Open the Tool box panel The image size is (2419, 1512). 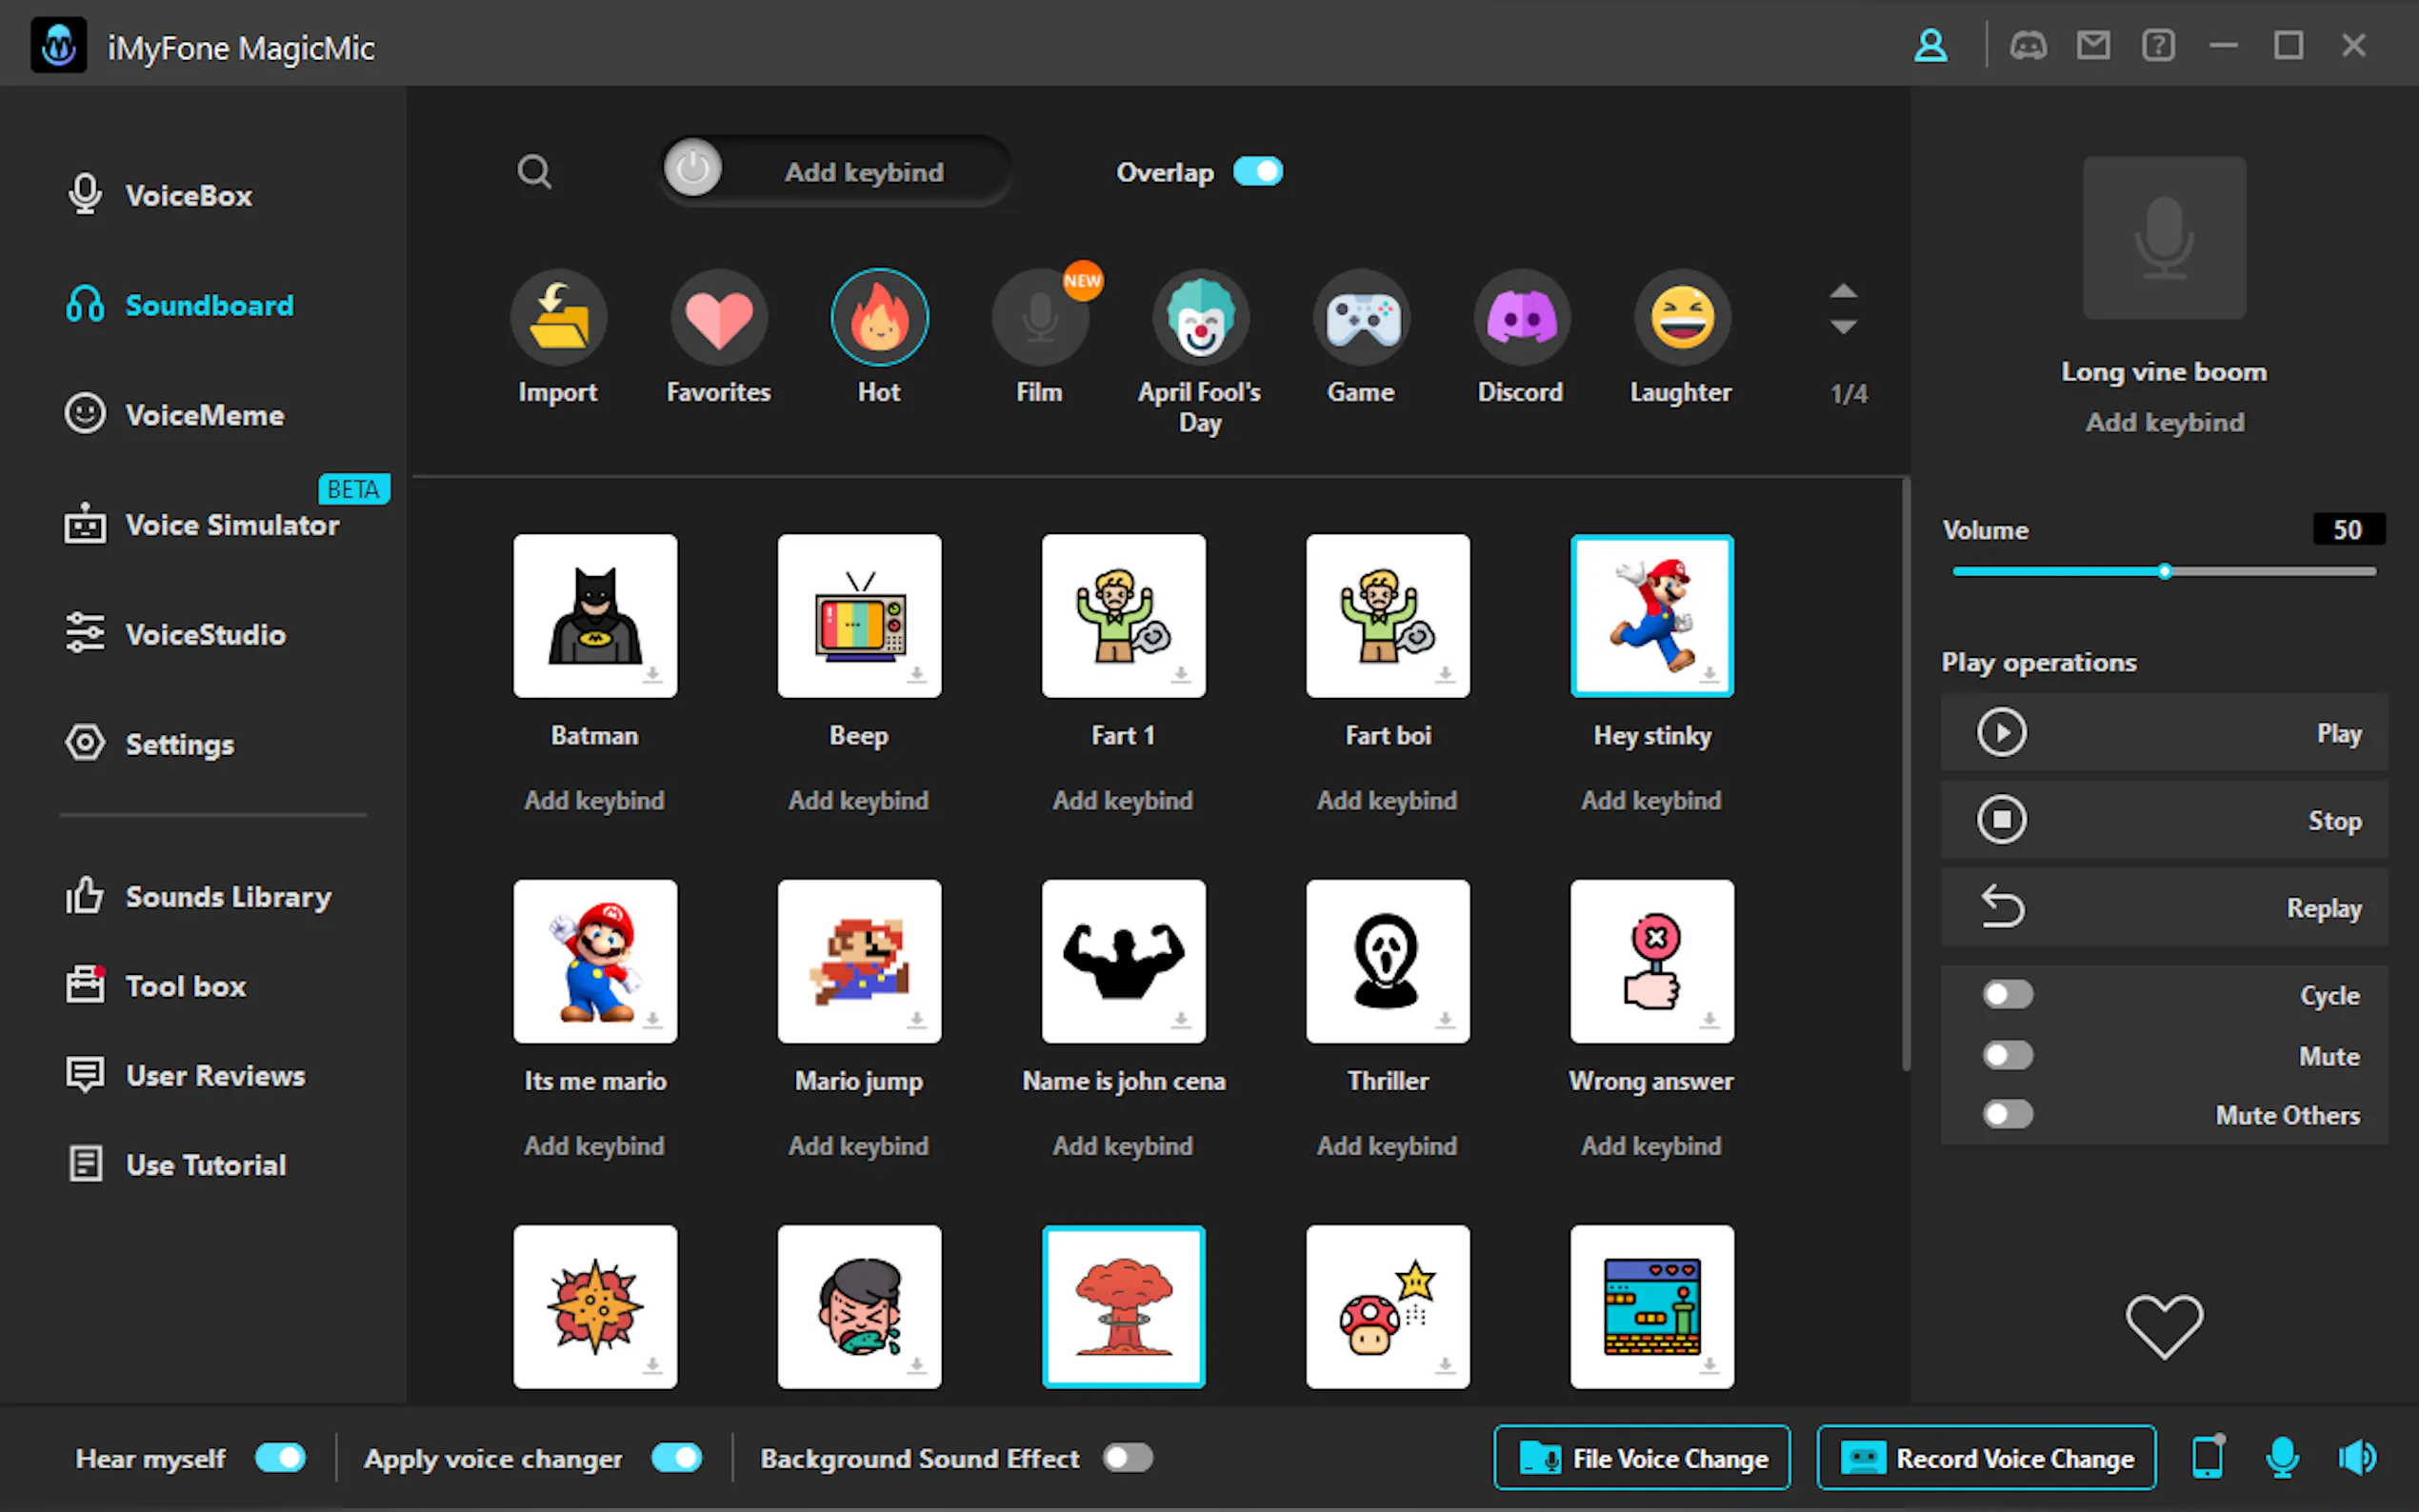tap(185, 985)
